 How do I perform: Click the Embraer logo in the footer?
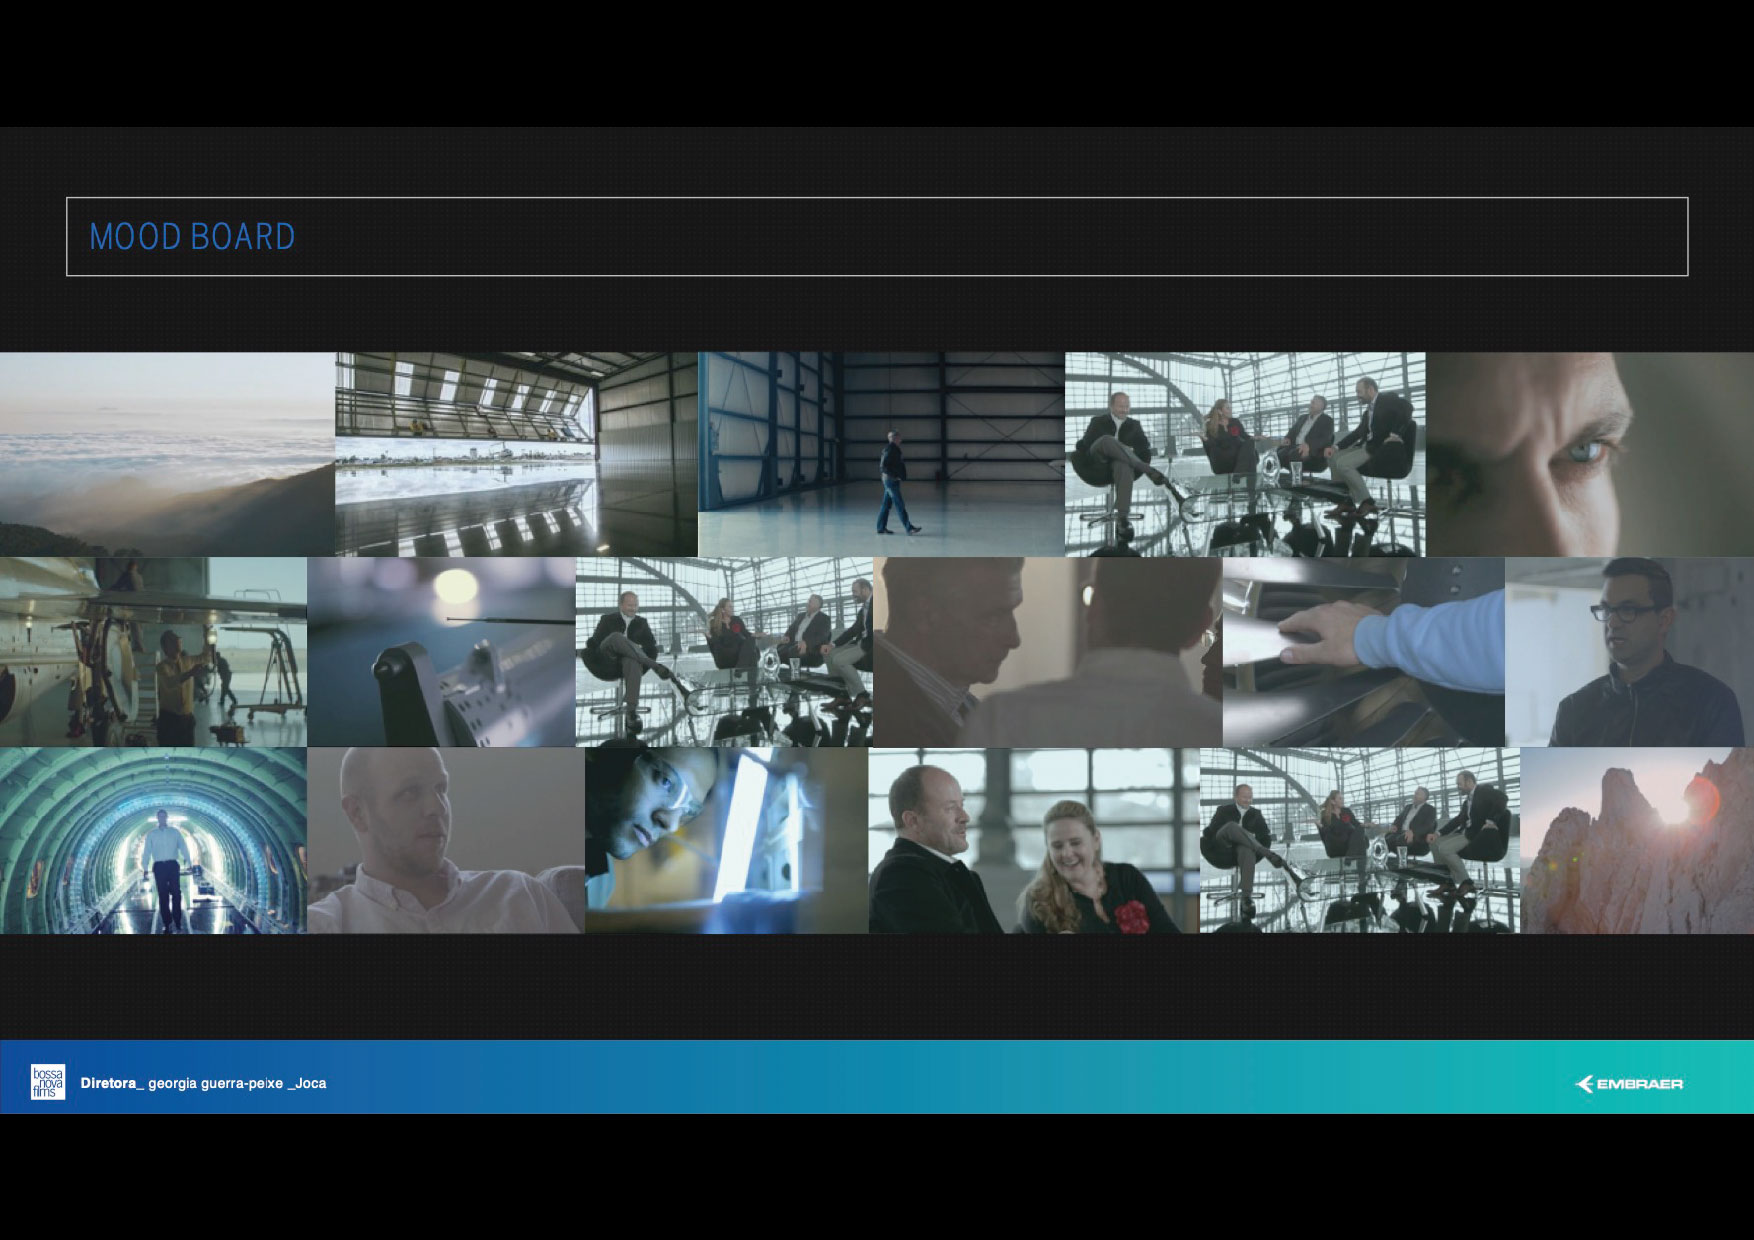coord(1629,1084)
